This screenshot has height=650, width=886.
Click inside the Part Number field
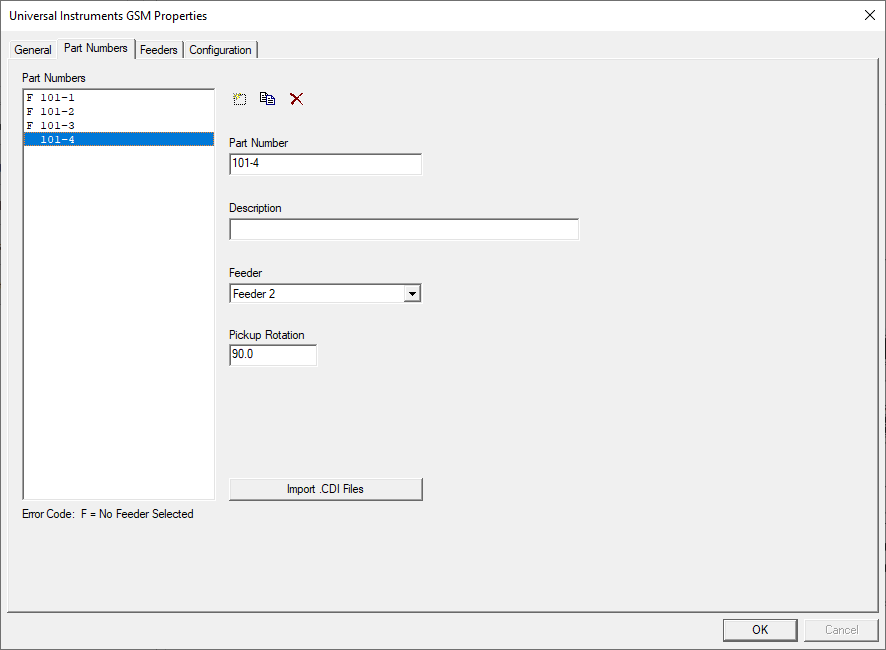coord(325,163)
